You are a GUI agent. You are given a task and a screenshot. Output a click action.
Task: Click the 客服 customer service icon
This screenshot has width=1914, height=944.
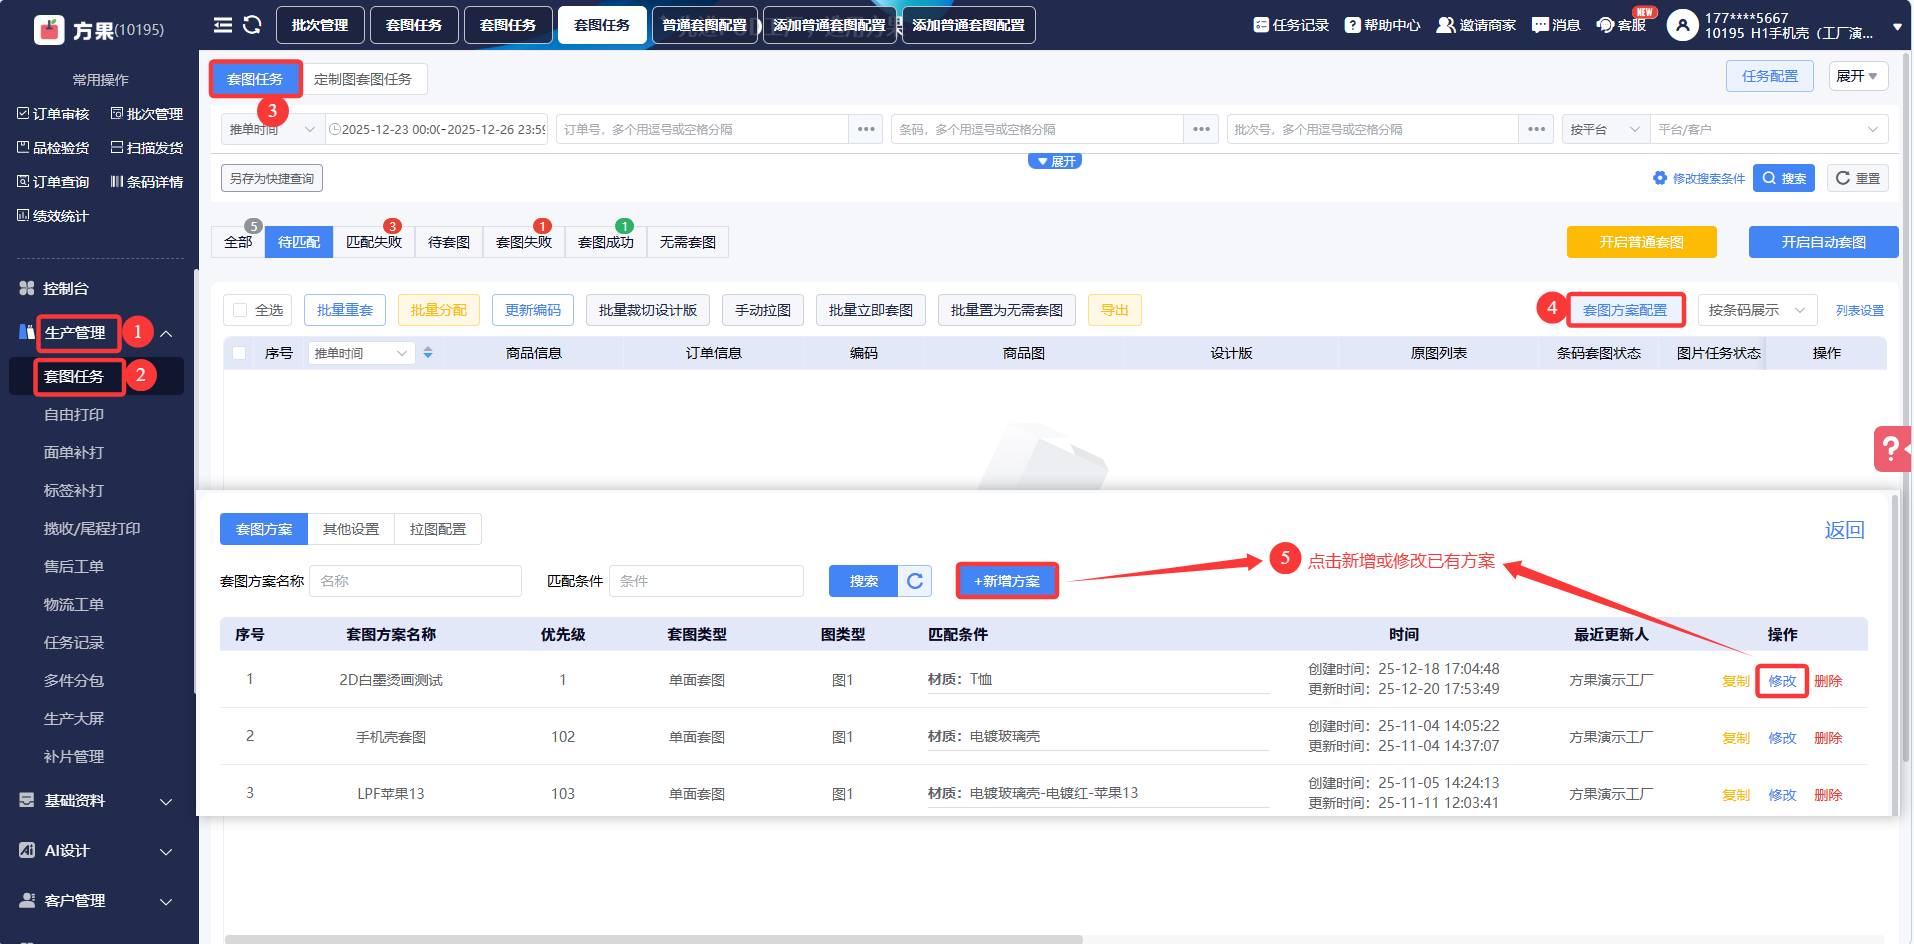click(1605, 25)
